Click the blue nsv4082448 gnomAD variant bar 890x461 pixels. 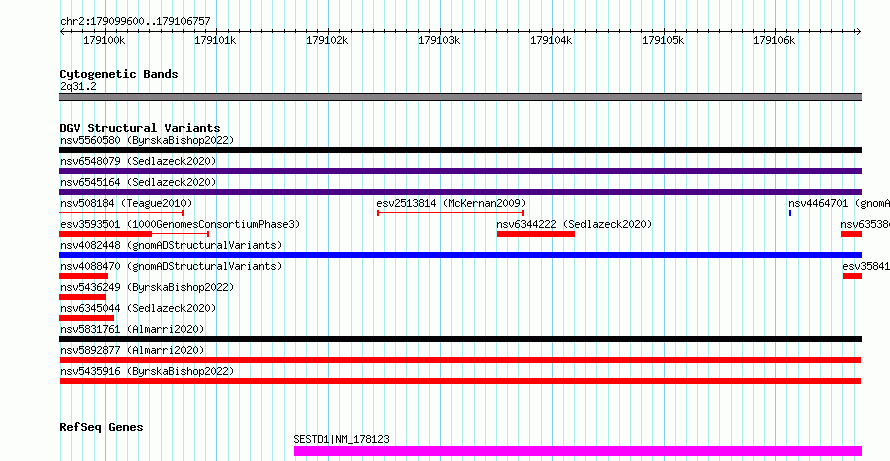tap(460, 255)
